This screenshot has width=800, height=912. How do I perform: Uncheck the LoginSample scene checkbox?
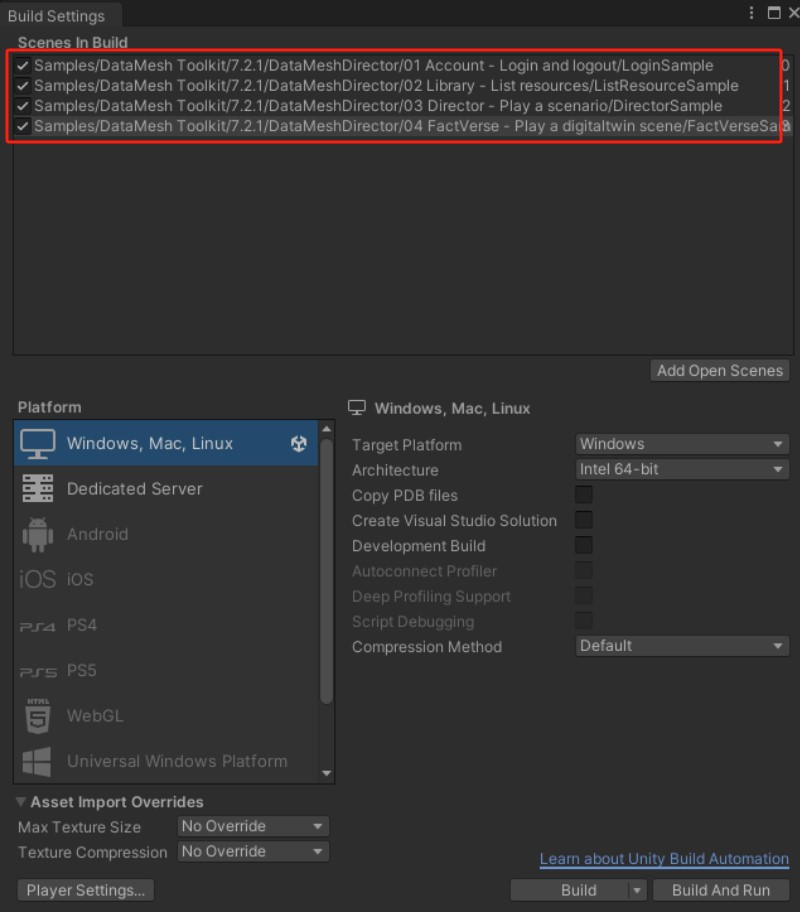(23, 65)
